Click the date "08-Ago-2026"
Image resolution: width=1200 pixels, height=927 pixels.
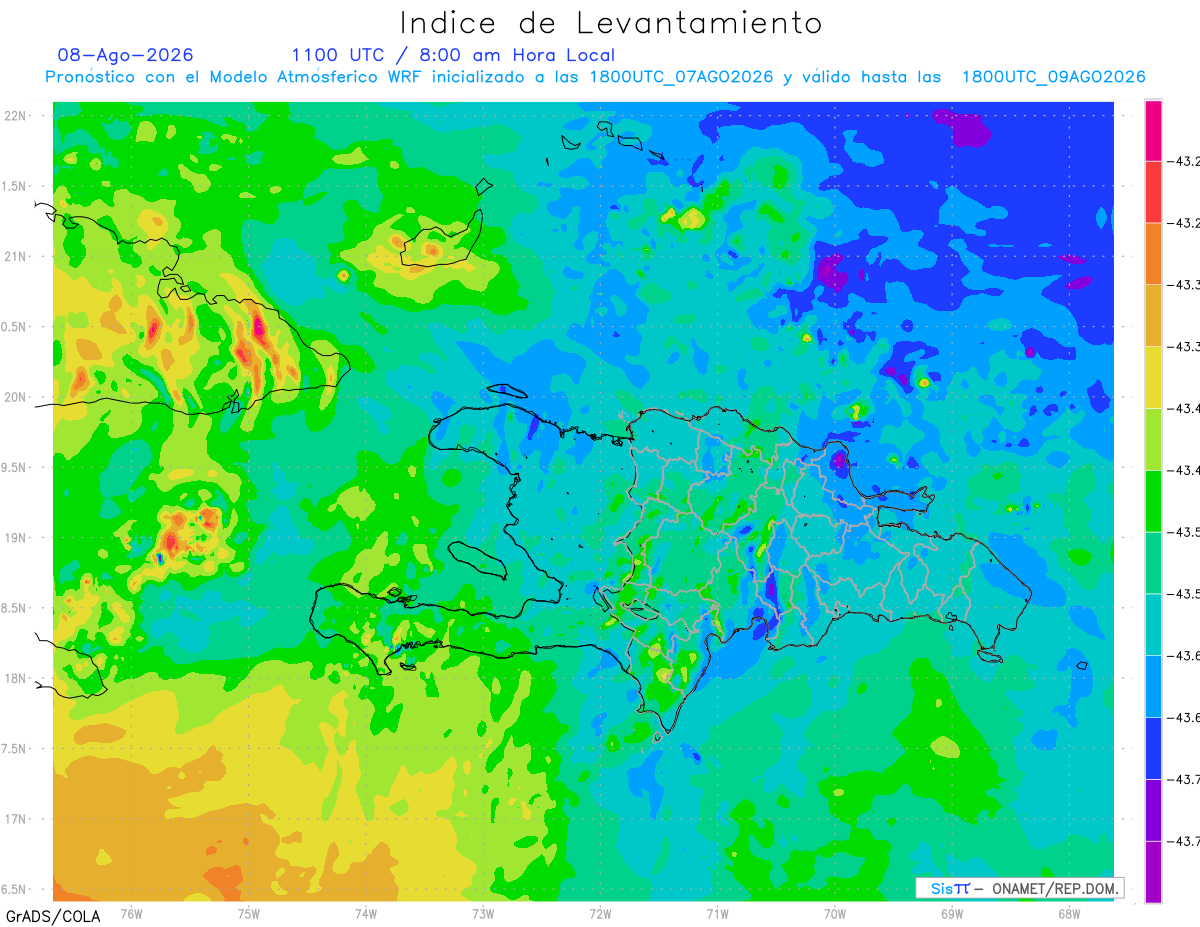coord(125,55)
